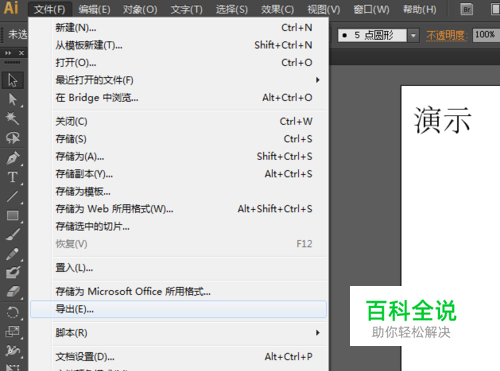Choose 关闭(C) menu entry
Viewport: 500px width, 371px height.
point(178,121)
